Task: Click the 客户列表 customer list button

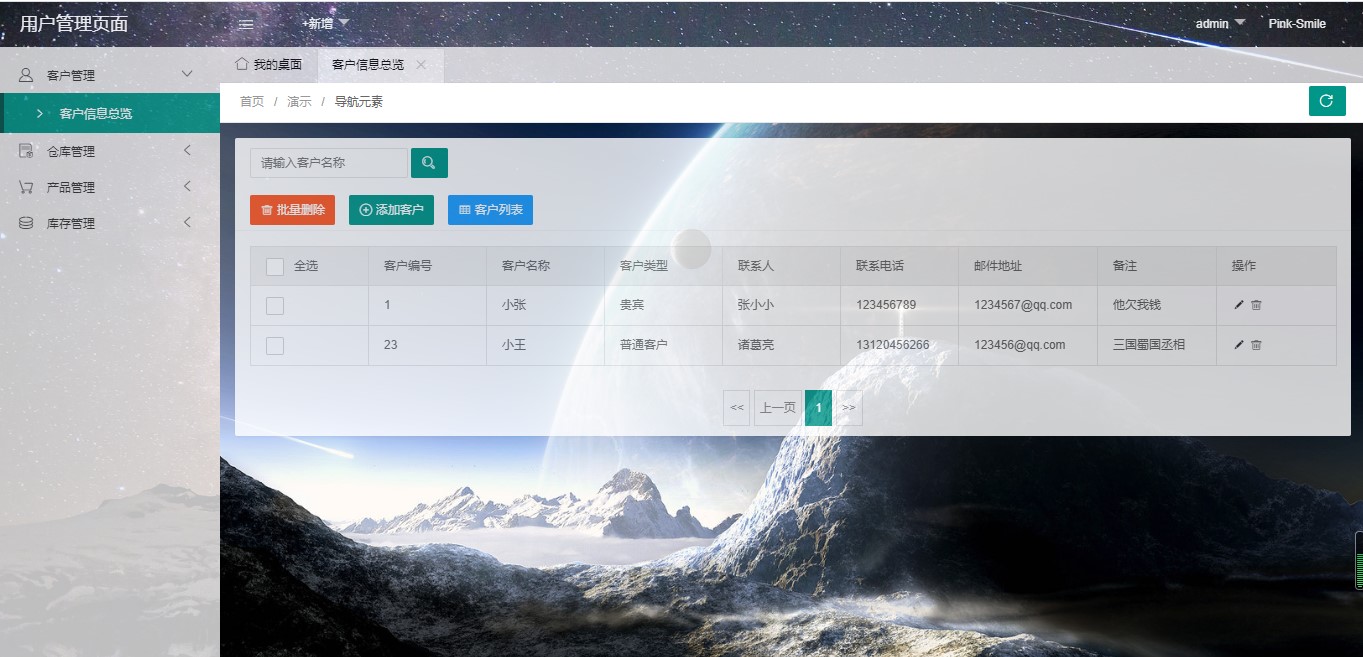Action: [490, 210]
